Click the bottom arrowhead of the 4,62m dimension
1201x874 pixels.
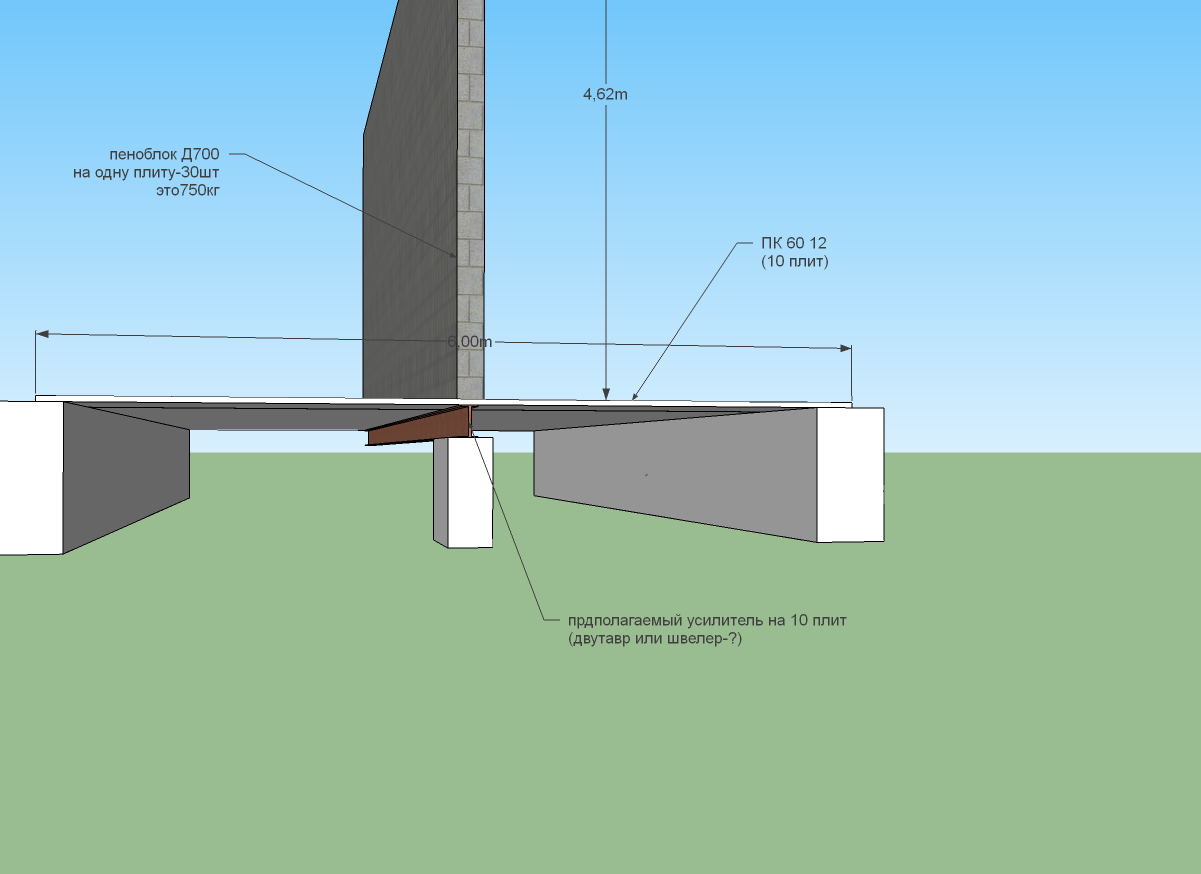click(605, 394)
